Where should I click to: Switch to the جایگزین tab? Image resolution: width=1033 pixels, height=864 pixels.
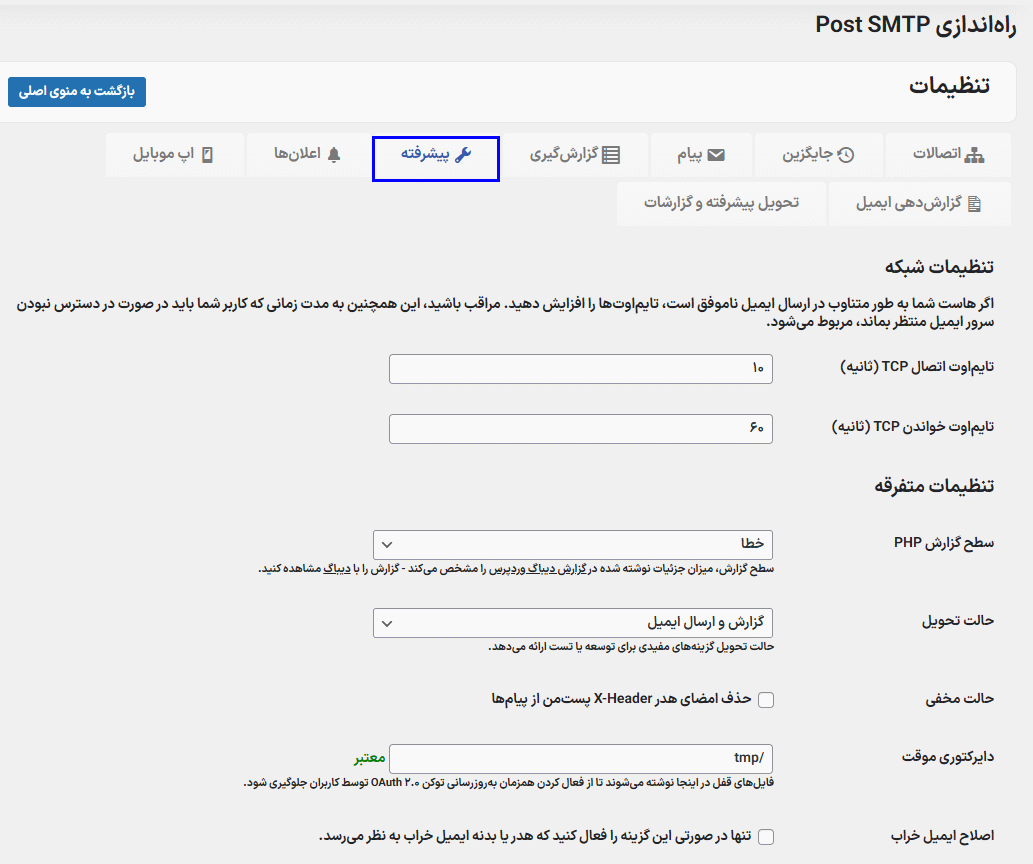[x=818, y=157]
